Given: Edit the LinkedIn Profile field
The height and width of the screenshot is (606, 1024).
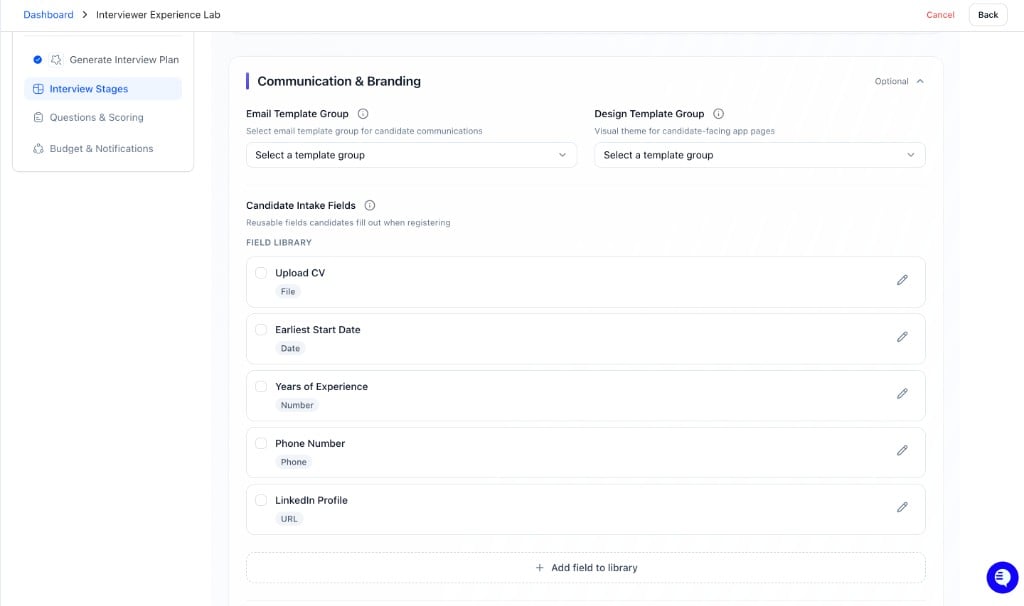Looking at the screenshot, I should click(902, 507).
